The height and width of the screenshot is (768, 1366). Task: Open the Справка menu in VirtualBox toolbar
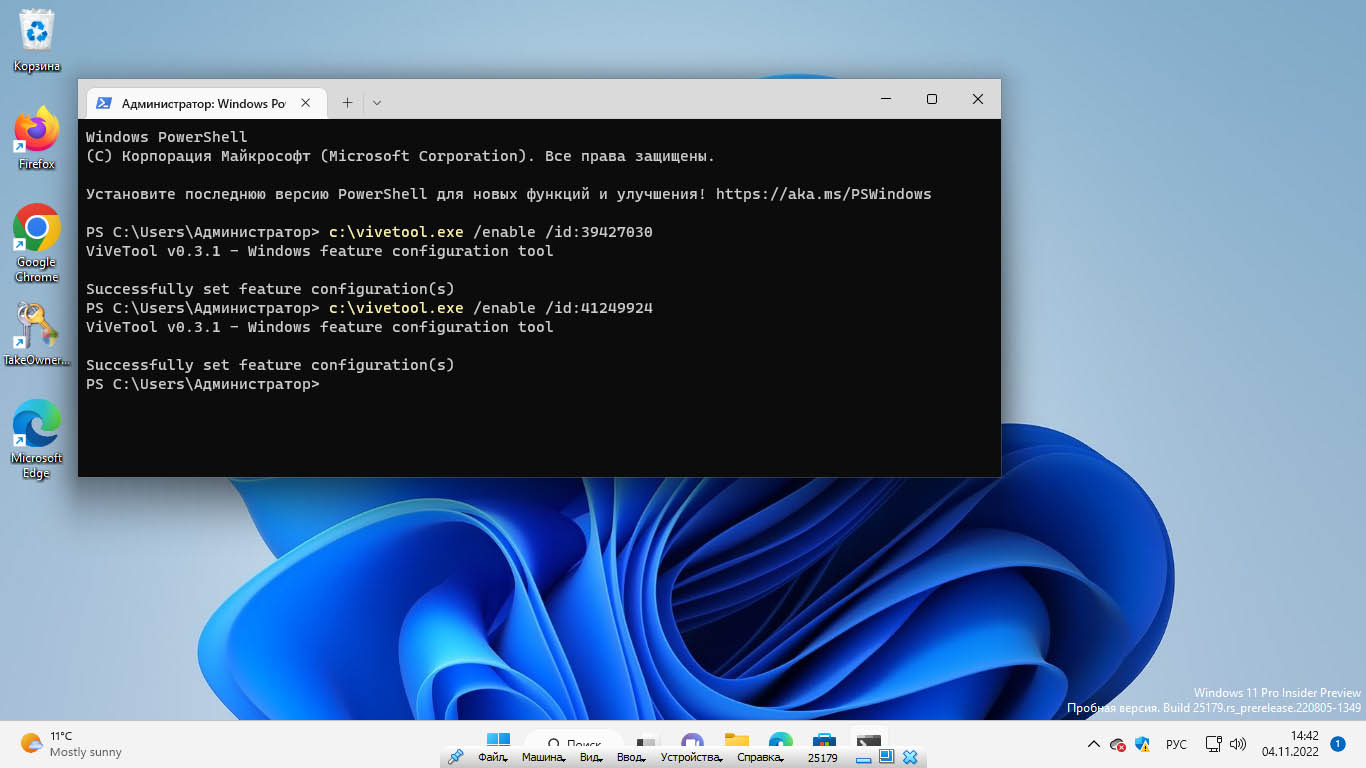pos(760,758)
